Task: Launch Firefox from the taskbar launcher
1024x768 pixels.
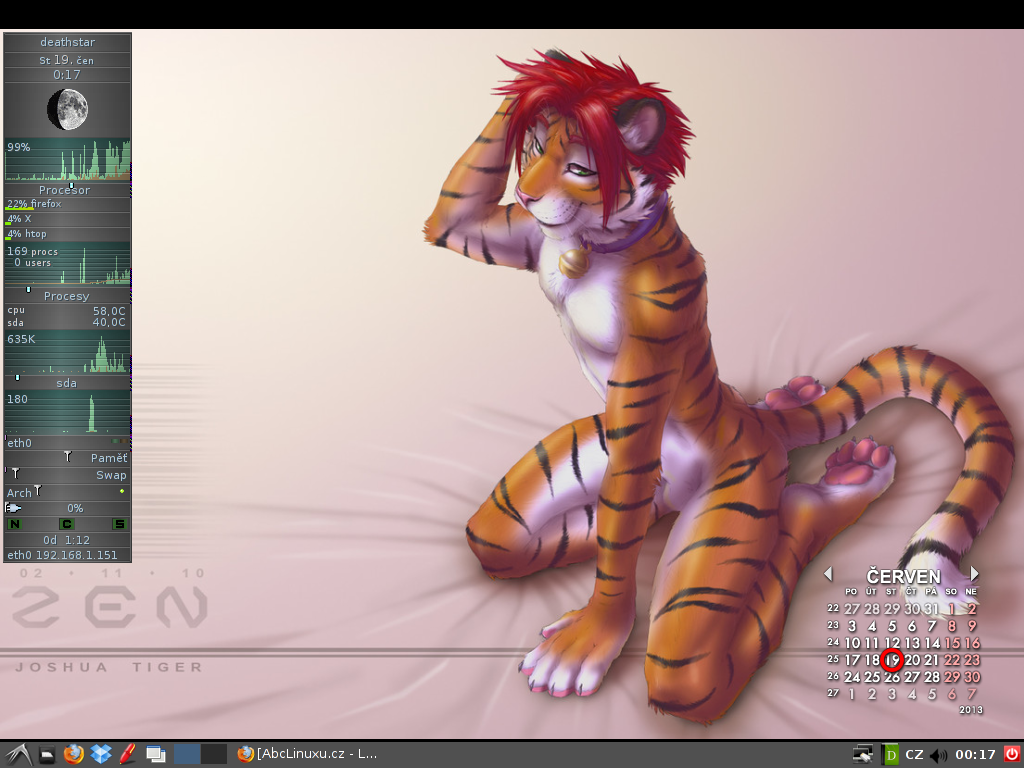Action: 74,754
